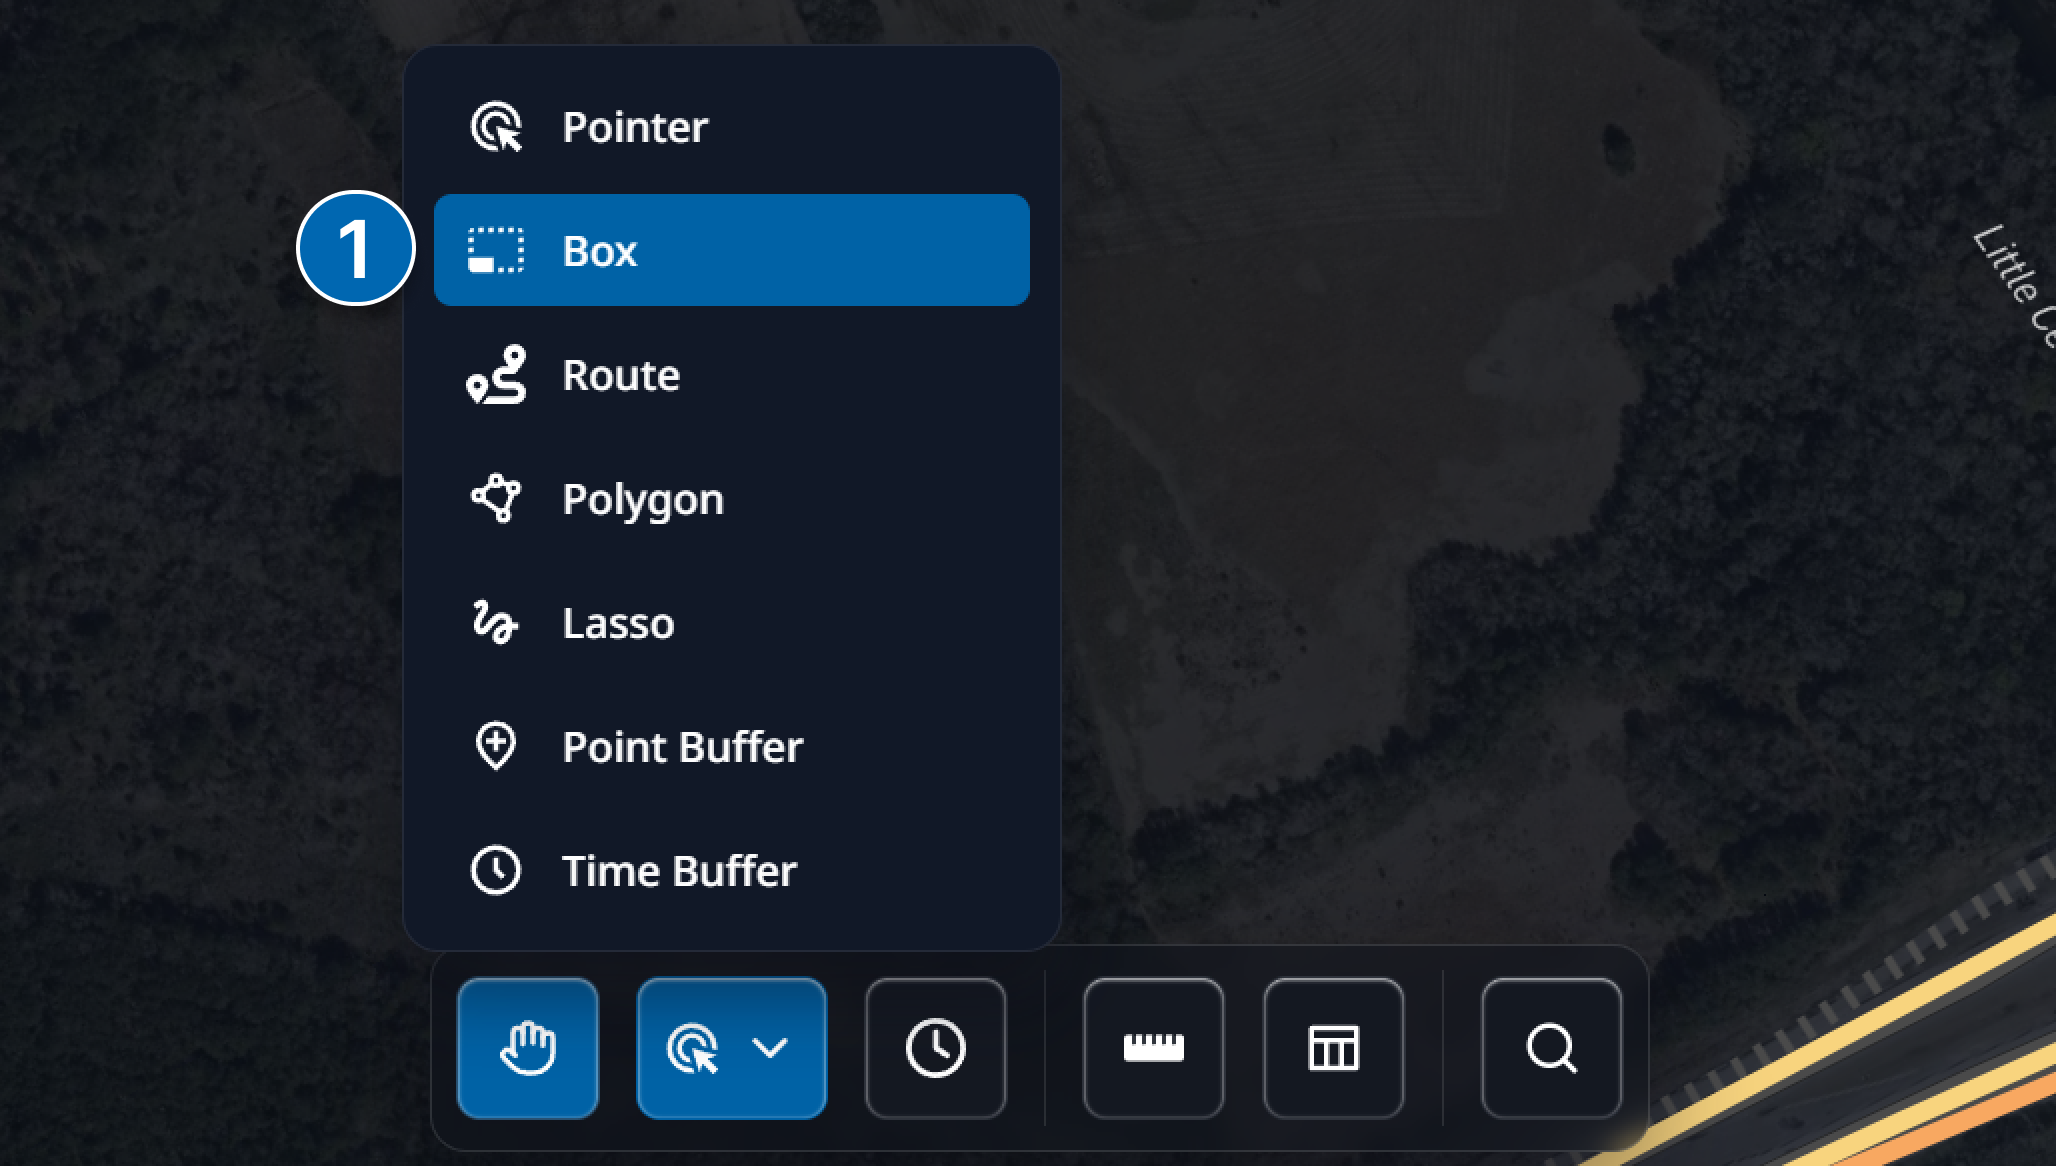Image resolution: width=2056 pixels, height=1166 pixels.
Task: Click the Point Buffer pin icon
Action: [x=496, y=746]
